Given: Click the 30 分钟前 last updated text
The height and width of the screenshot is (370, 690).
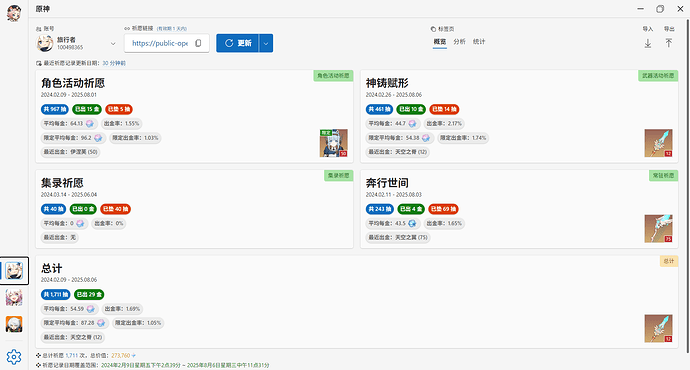Looking at the screenshot, I should pos(114,63).
